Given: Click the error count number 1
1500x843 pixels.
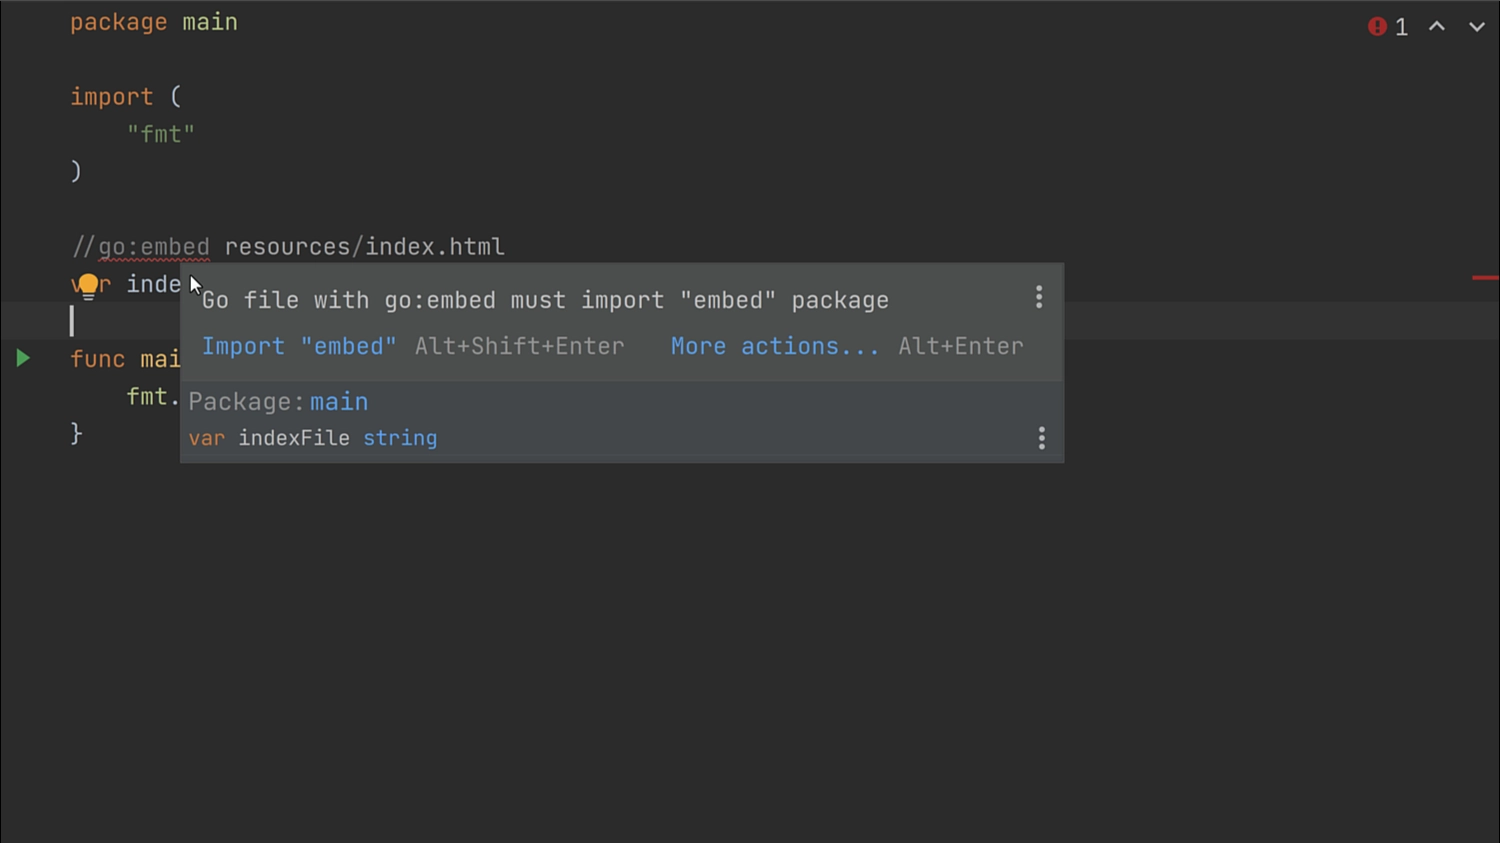Looking at the screenshot, I should pos(1401,27).
